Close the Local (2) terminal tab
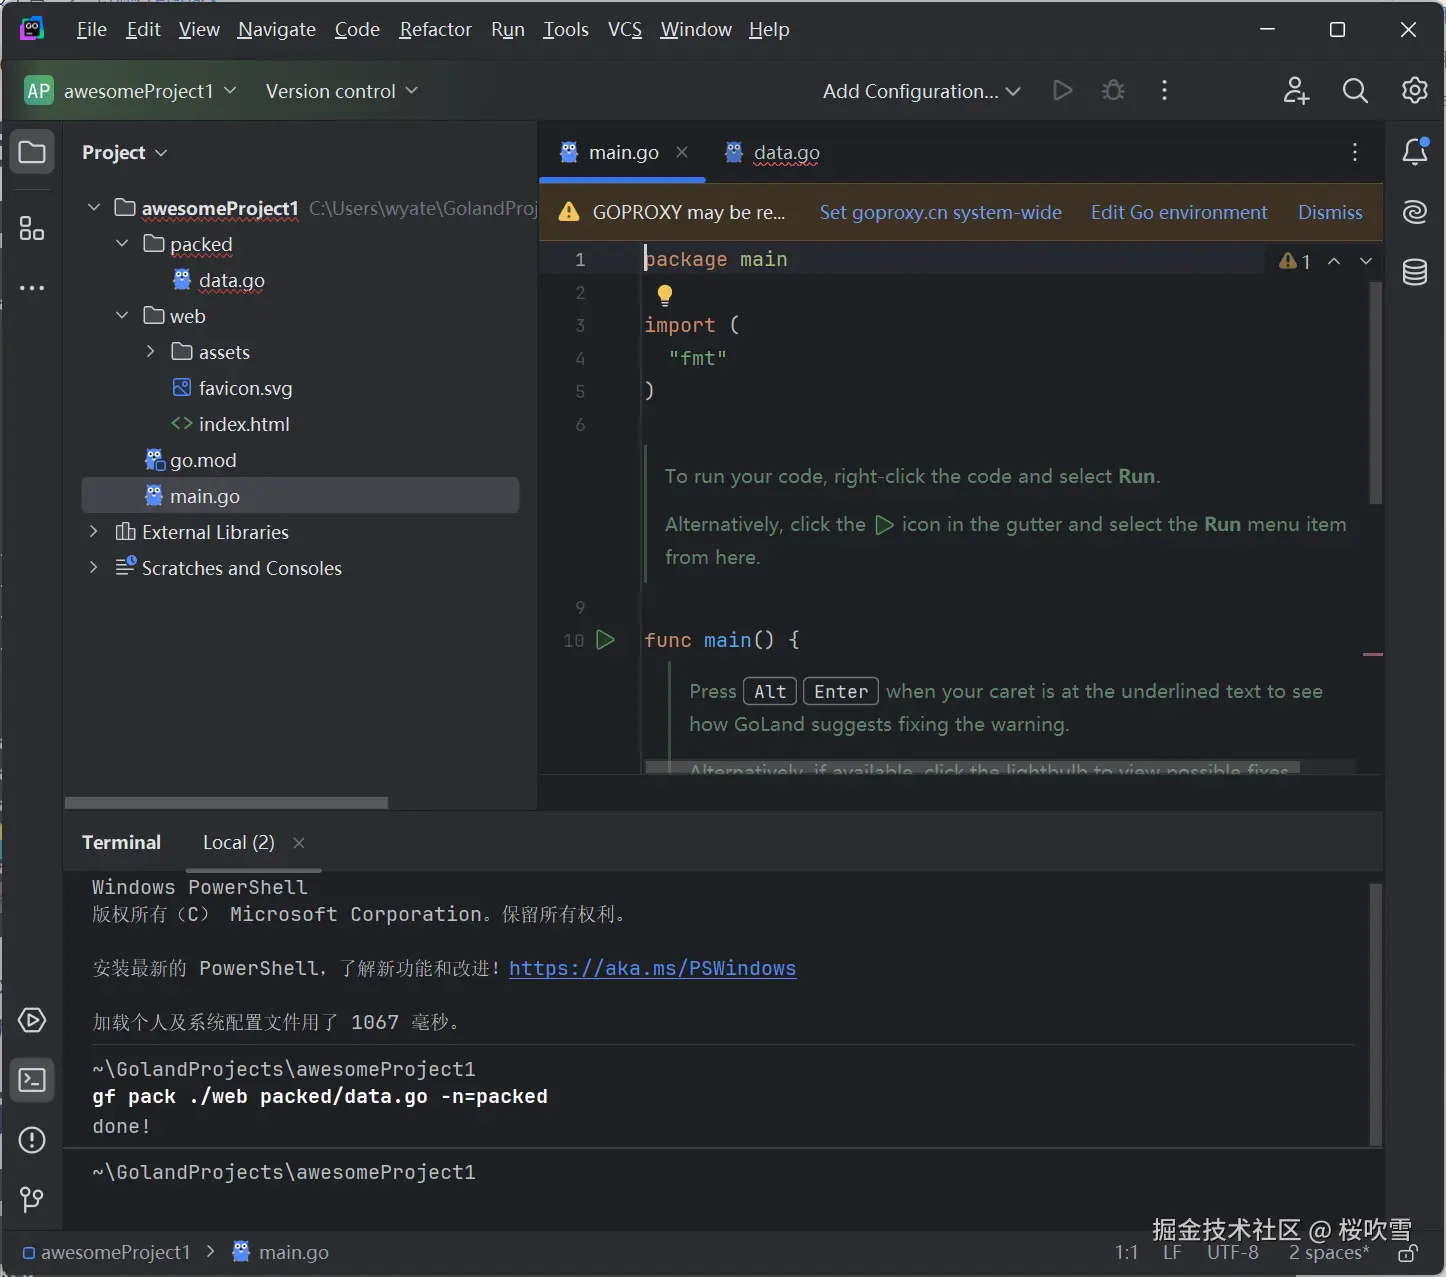The image size is (1446, 1277). tap(299, 843)
